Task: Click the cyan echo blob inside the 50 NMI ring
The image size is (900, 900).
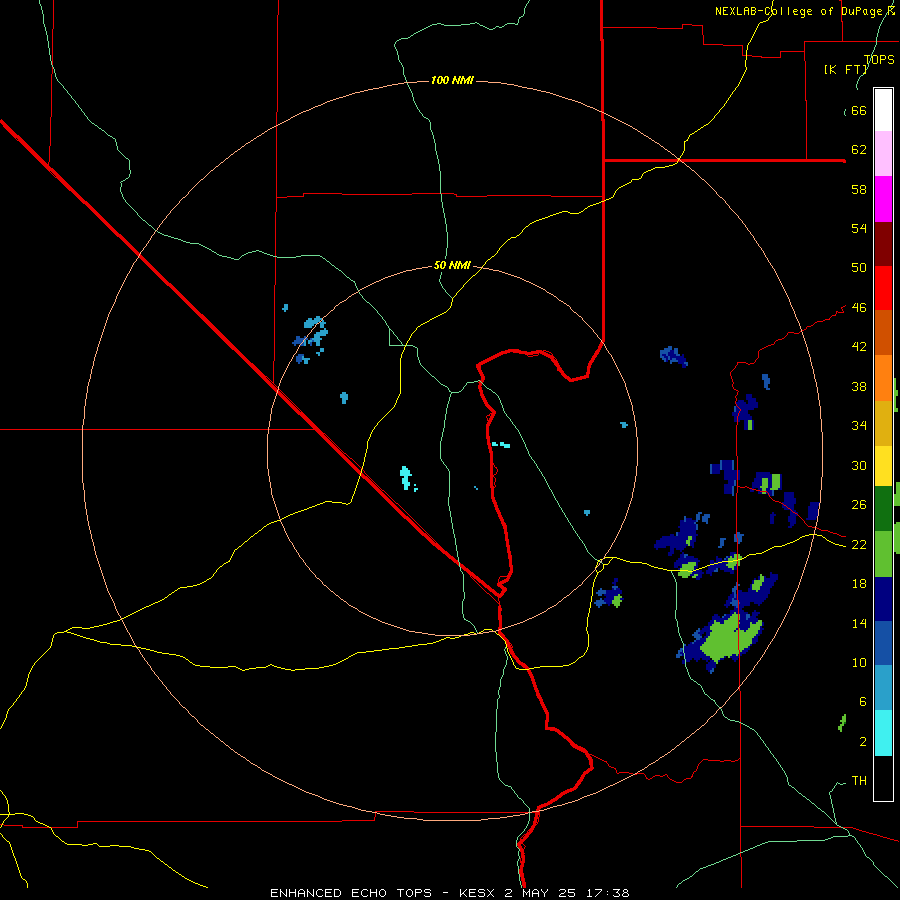Action: (x=406, y=478)
